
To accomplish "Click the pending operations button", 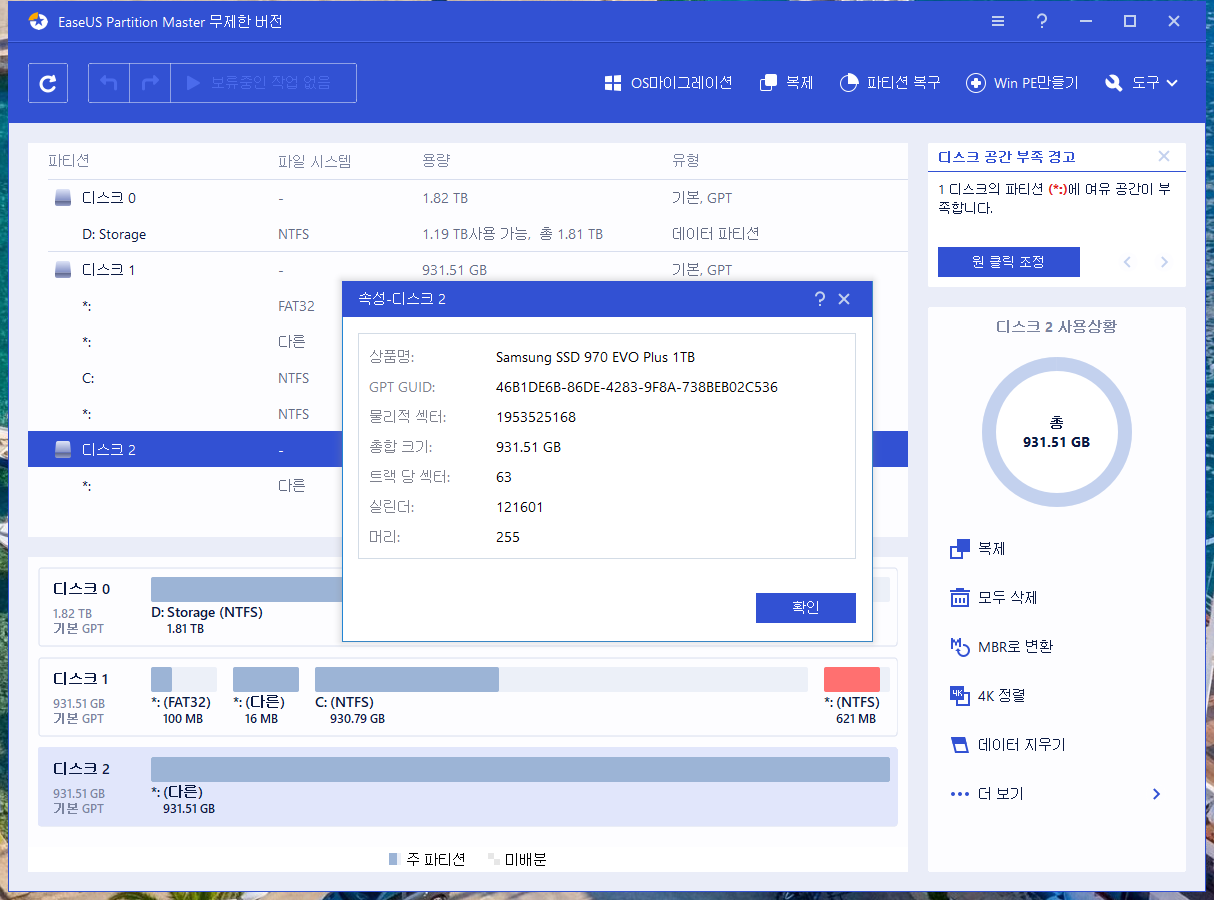I will (x=263, y=83).
